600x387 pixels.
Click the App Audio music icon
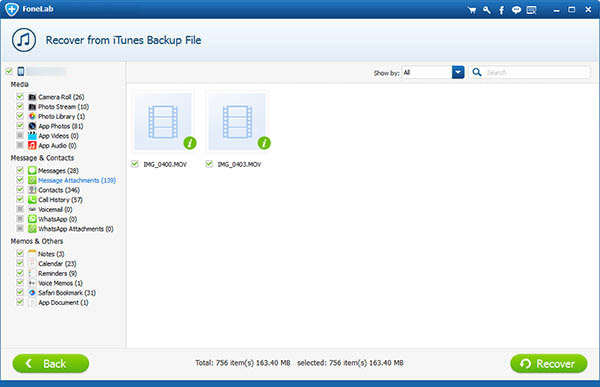[32, 145]
